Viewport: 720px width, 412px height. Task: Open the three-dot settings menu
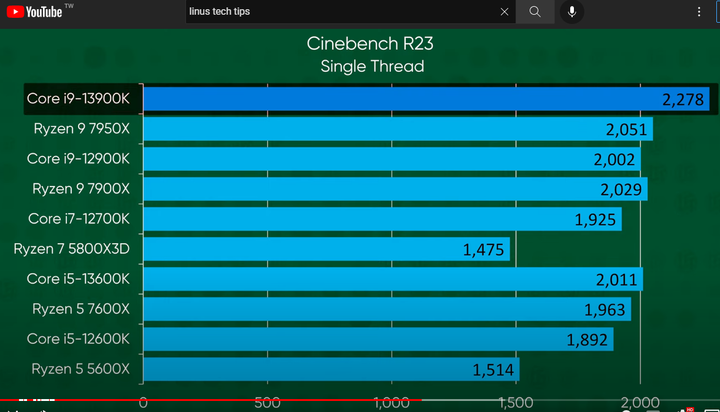(x=699, y=12)
